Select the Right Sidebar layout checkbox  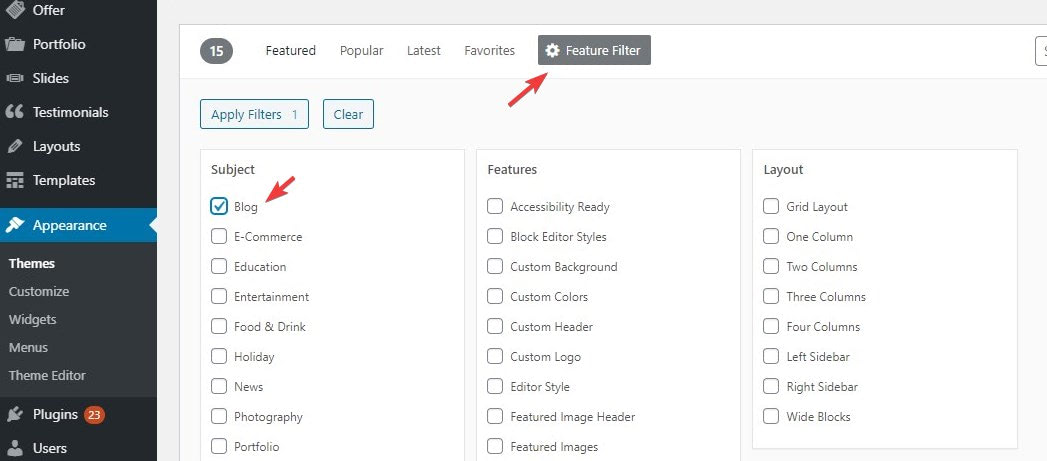click(771, 386)
